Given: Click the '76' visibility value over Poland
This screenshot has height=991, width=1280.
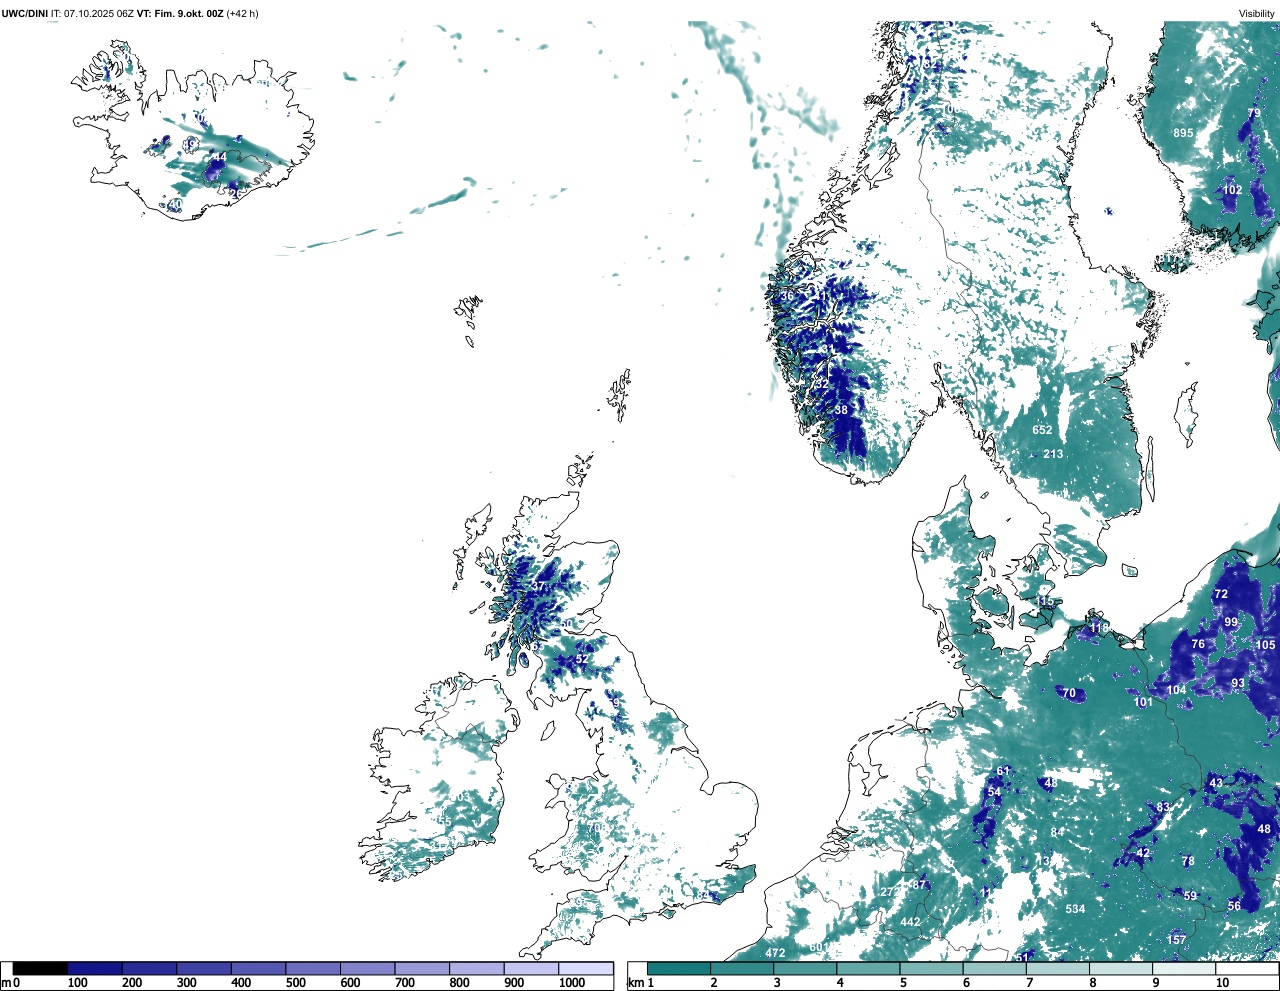Looking at the screenshot, I should (x=1199, y=644).
